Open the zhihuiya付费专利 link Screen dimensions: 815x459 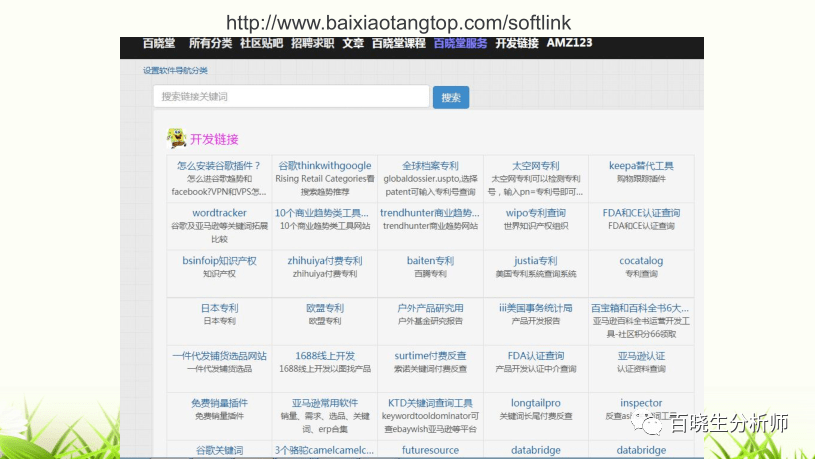(325, 260)
